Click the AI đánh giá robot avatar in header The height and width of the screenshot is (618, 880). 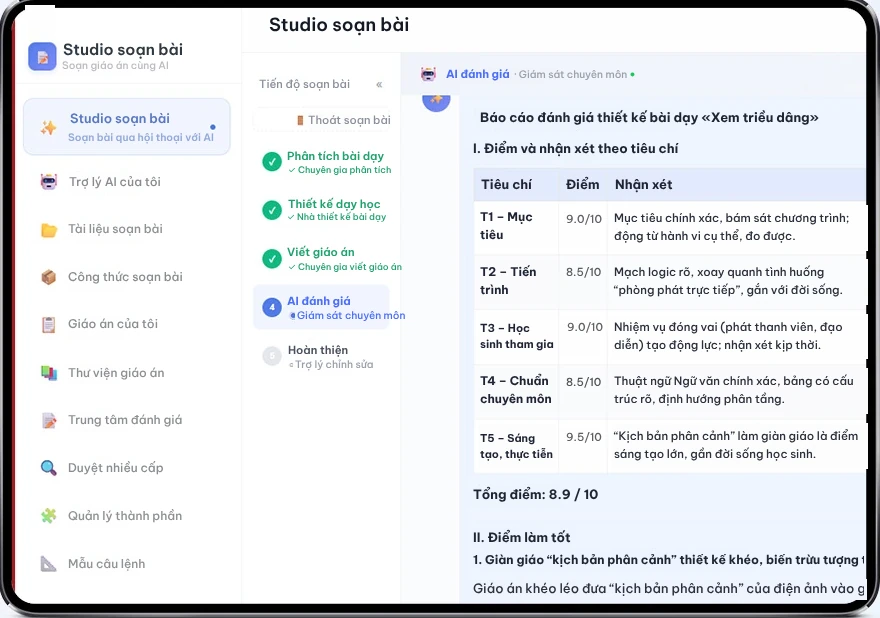[x=428, y=74]
